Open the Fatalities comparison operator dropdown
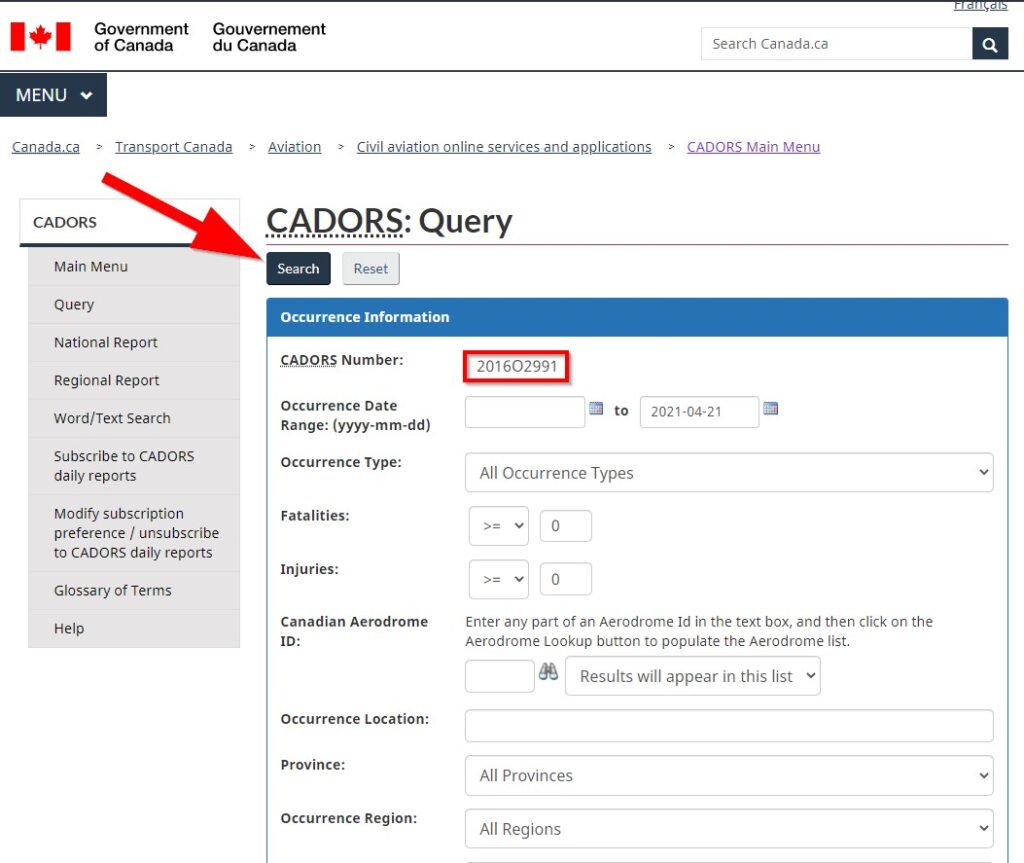Screen dimensions: 1024x863 pyautogui.click(x=499, y=526)
